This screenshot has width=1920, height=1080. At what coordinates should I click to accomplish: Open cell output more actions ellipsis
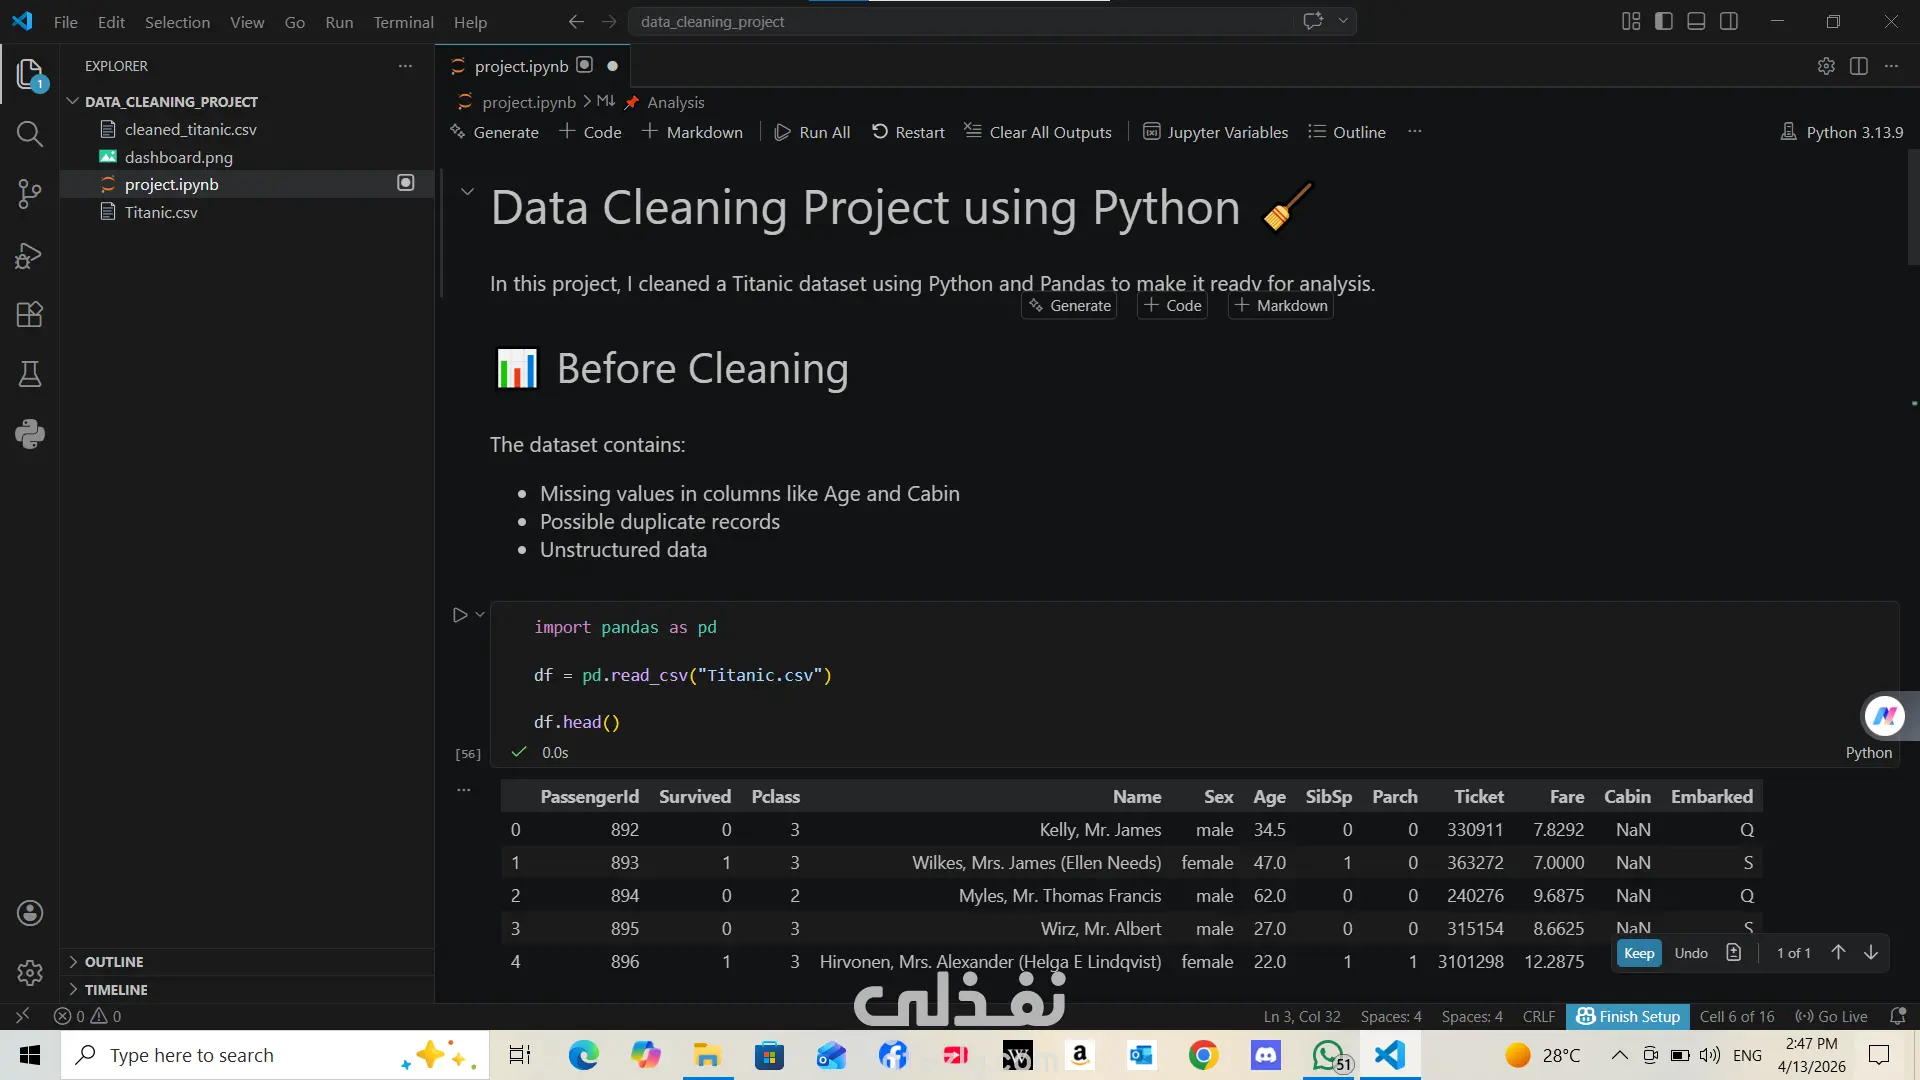click(x=464, y=790)
